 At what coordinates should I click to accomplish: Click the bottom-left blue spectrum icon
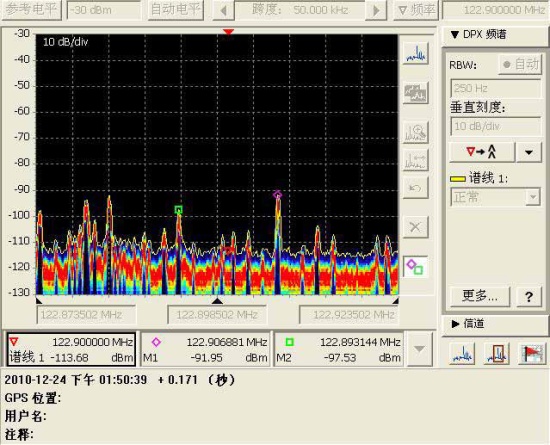tap(462, 353)
